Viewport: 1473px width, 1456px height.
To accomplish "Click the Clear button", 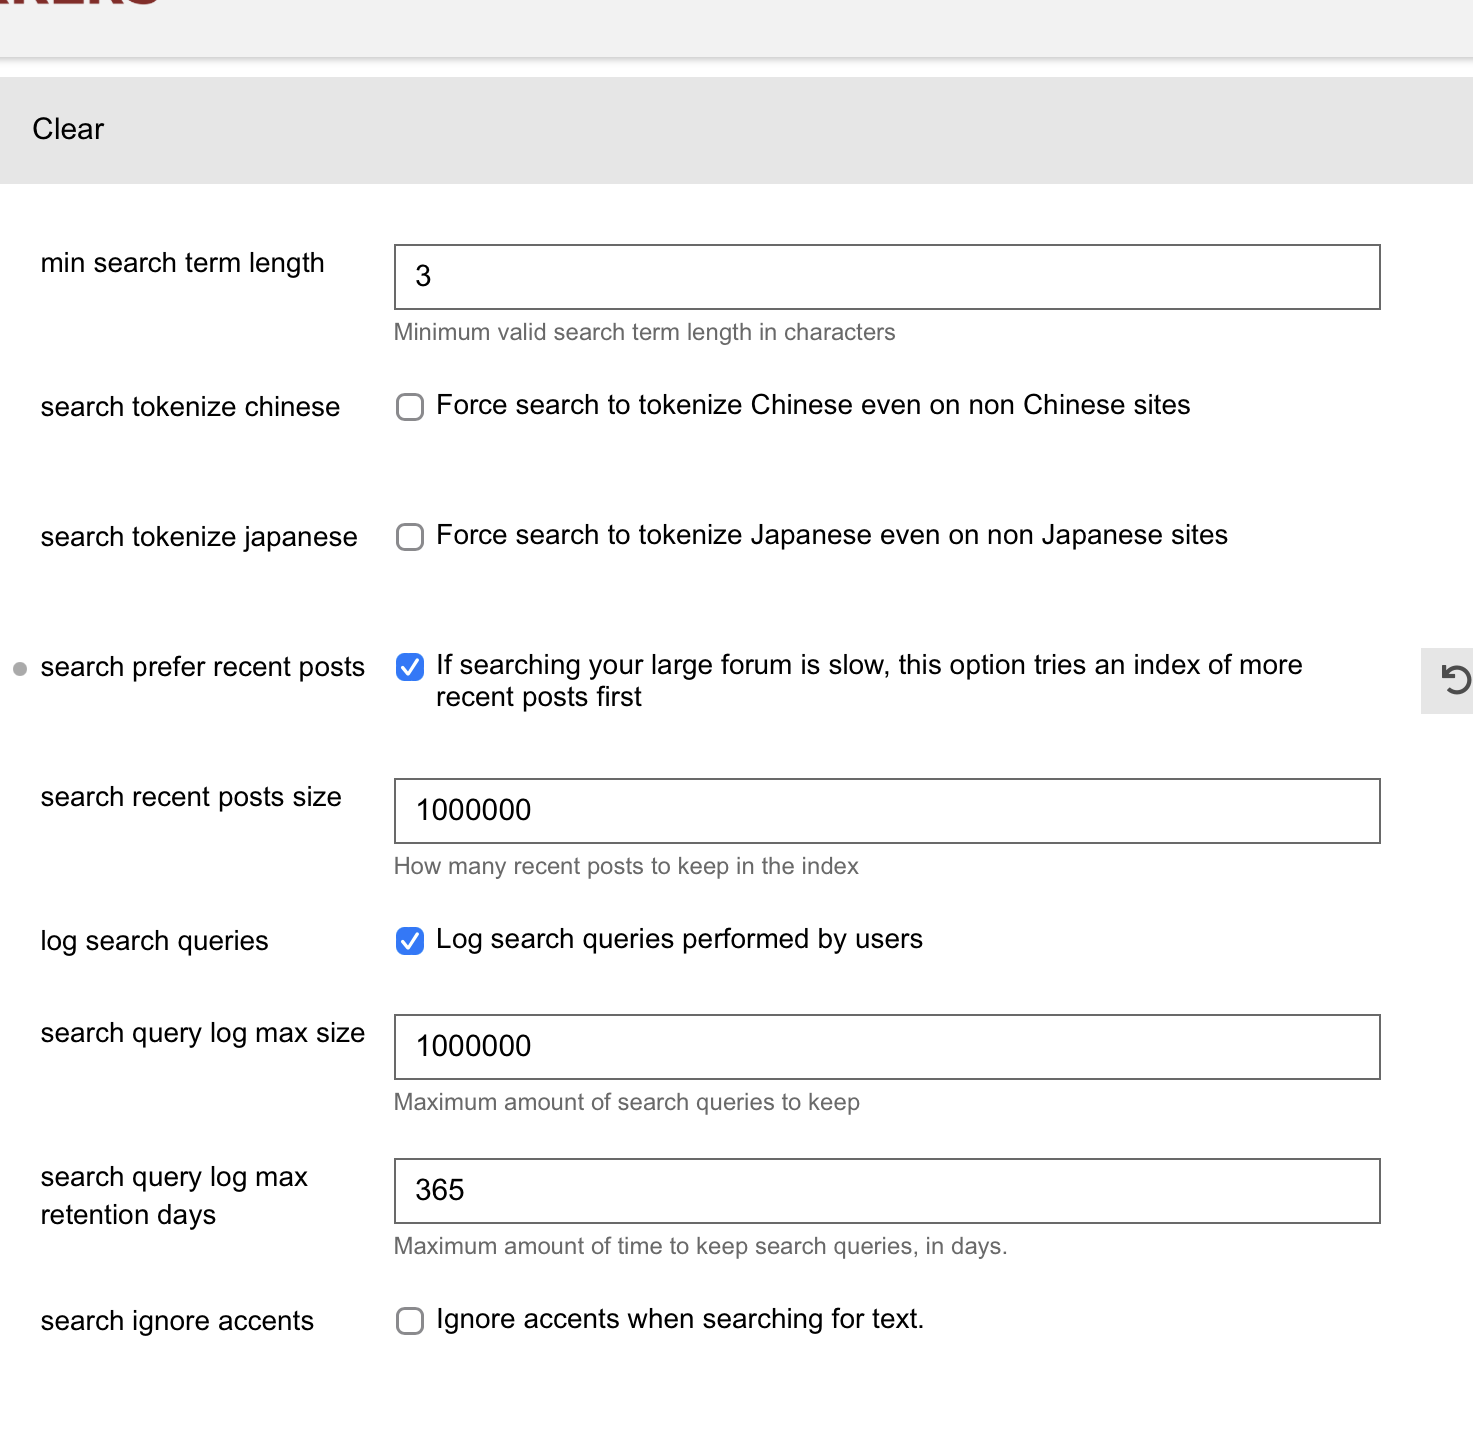I will 68,129.
